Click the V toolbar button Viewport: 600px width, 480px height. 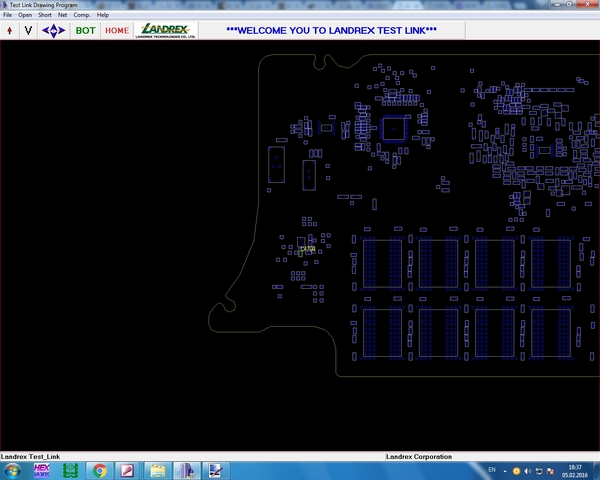point(28,31)
